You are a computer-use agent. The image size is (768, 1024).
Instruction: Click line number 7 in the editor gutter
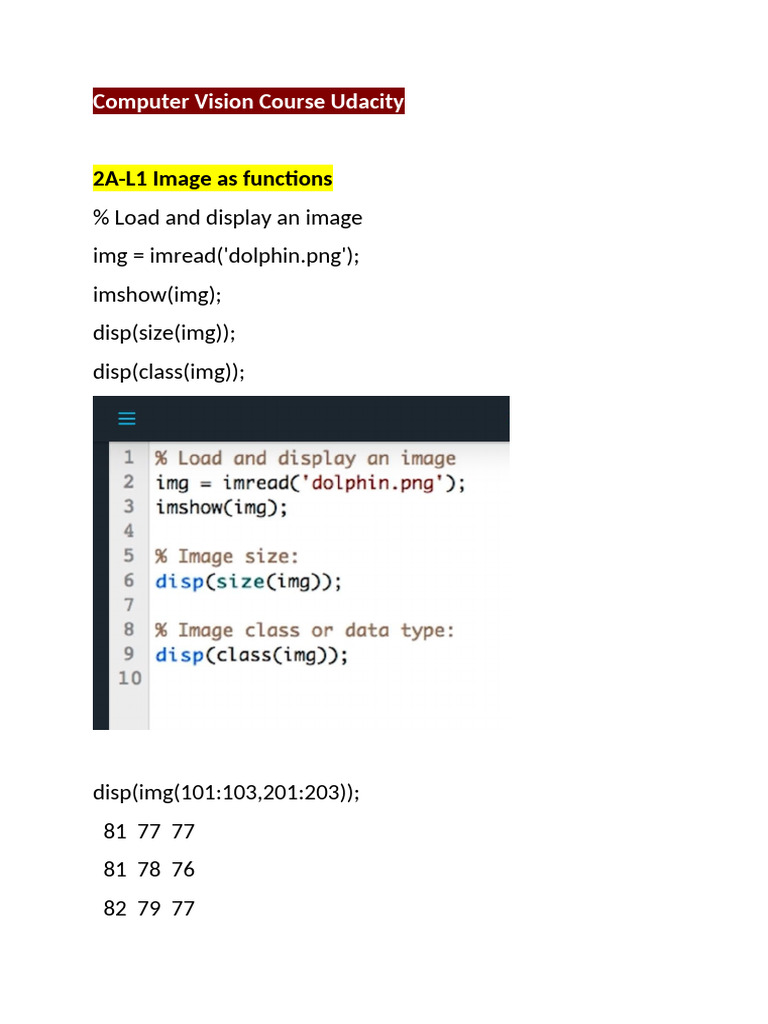coord(128,605)
